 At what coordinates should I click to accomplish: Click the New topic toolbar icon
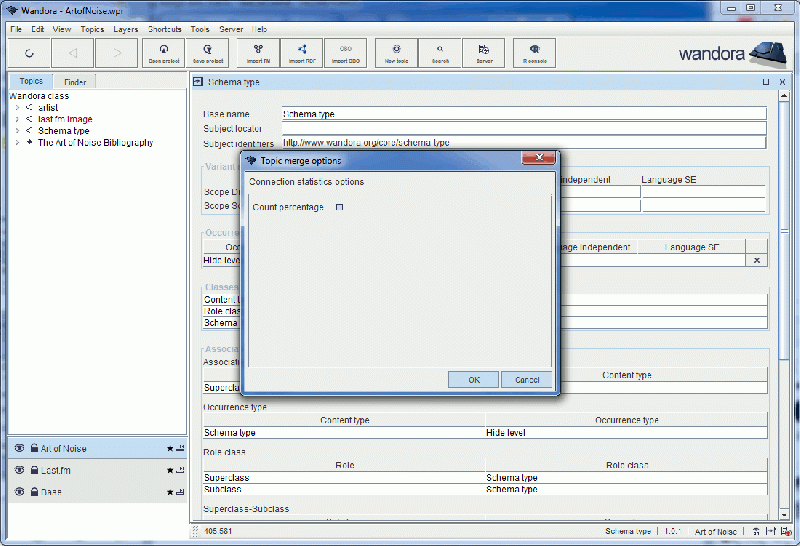396,52
